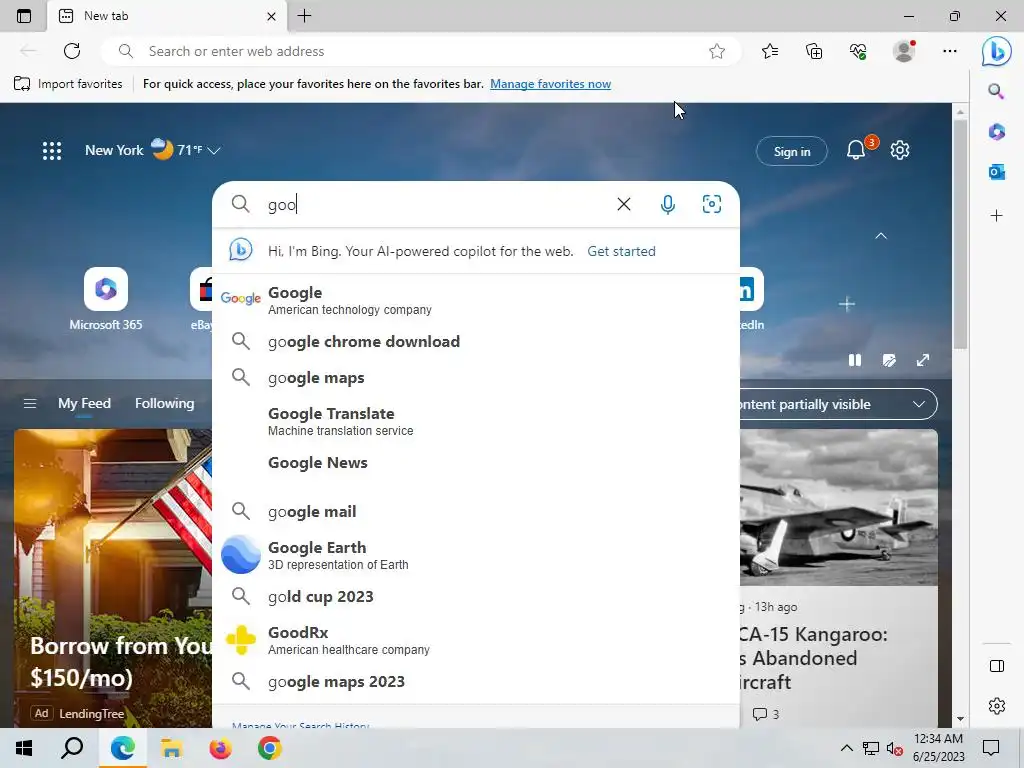Start voice search microphone
The height and width of the screenshot is (768, 1024).
point(667,204)
